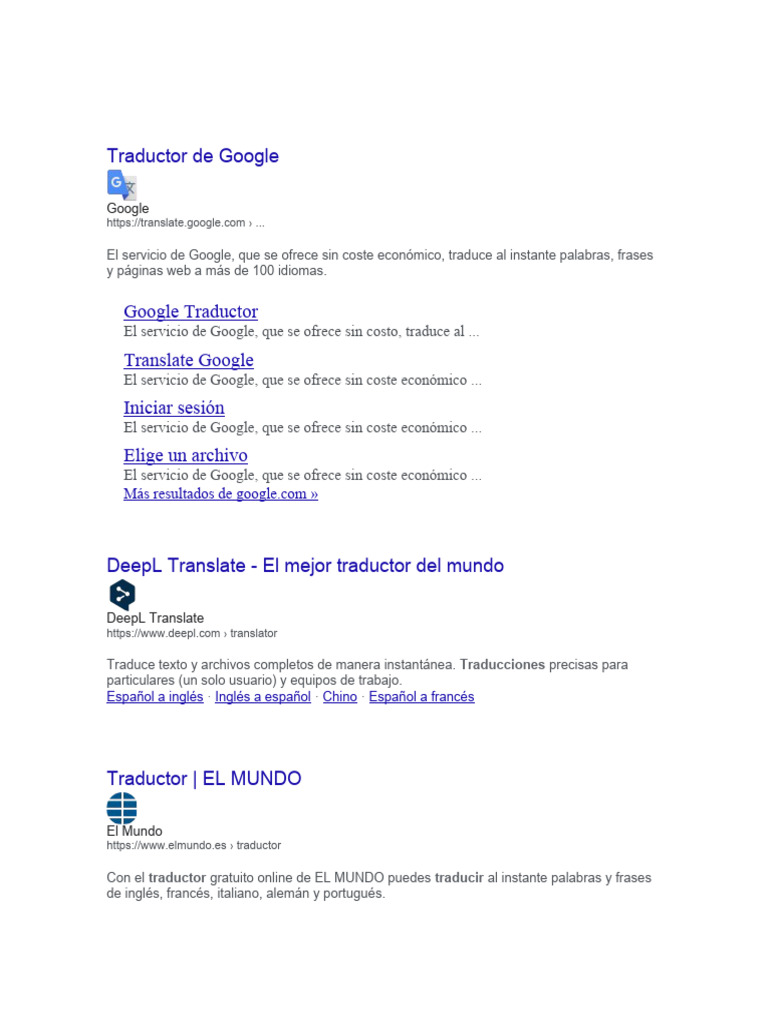The image size is (768, 1024).
Task: Select the Inglés a español link
Action: [x=263, y=697]
